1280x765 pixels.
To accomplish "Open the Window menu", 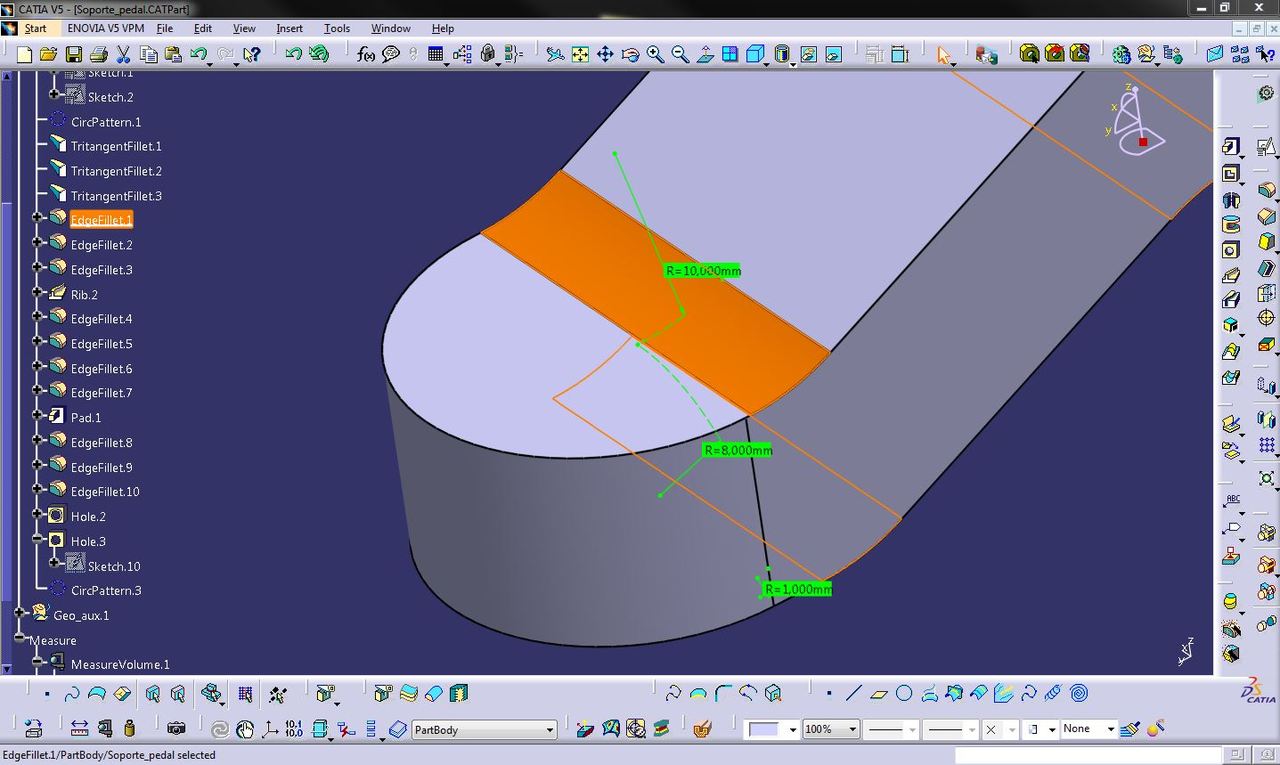I will pyautogui.click(x=391, y=28).
